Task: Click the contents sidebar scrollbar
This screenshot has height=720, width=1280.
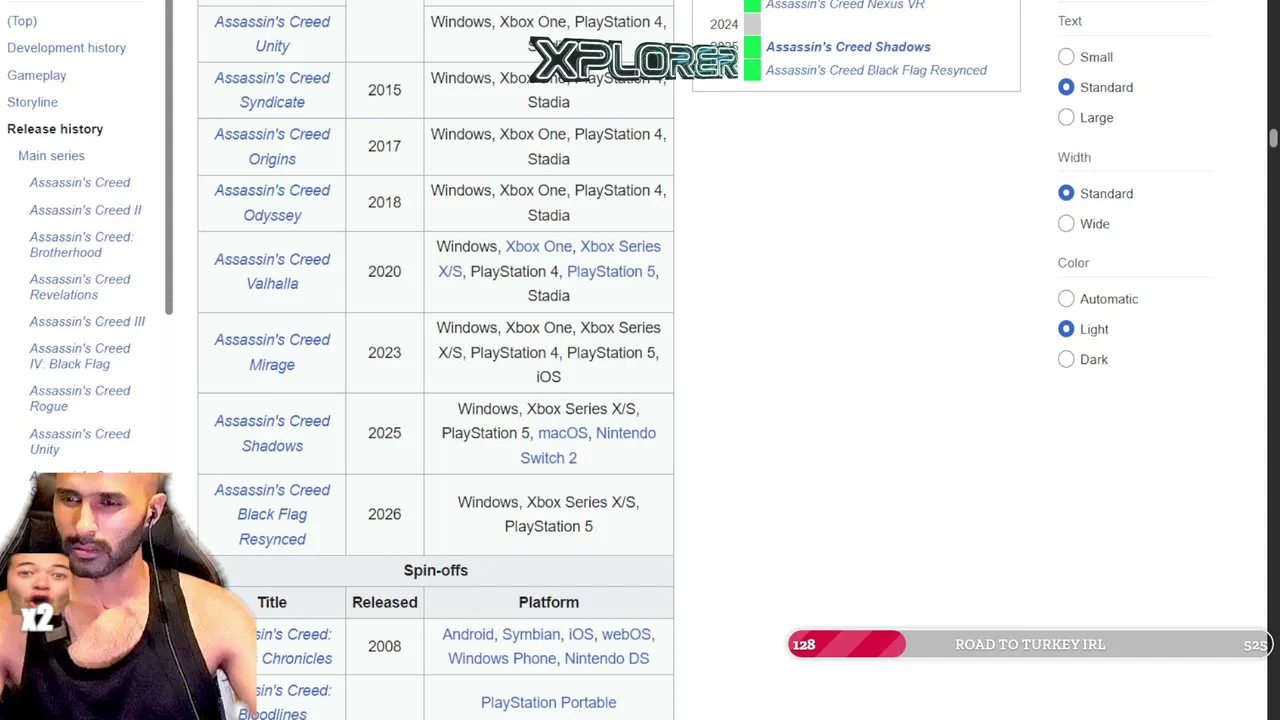Action: click(169, 158)
